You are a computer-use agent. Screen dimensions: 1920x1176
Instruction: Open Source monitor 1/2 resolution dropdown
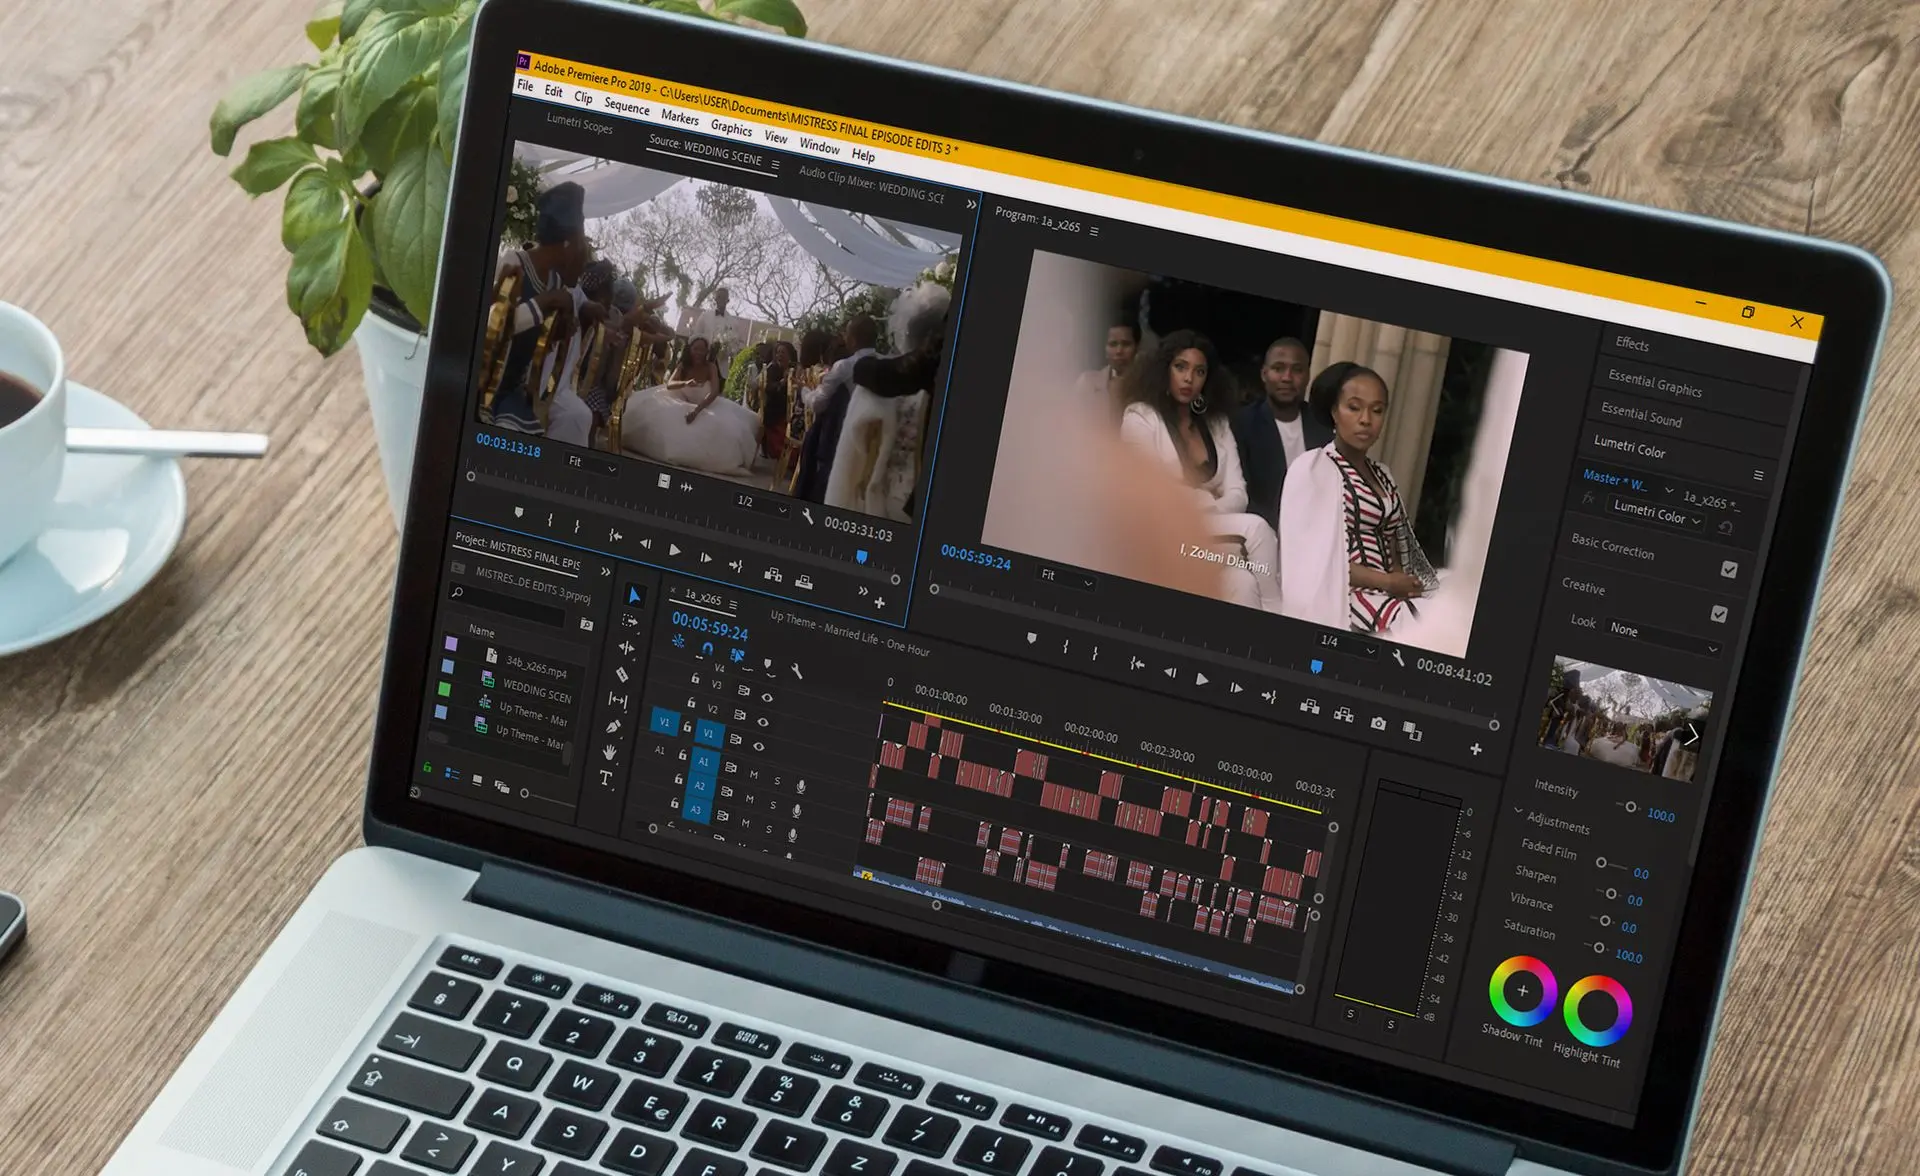click(762, 505)
